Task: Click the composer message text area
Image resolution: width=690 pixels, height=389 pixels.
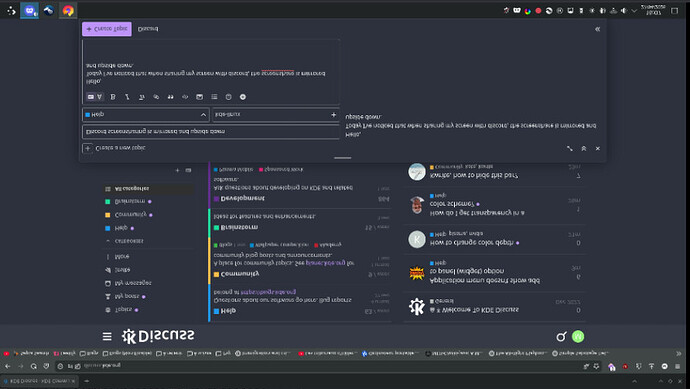Action: [211, 64]
